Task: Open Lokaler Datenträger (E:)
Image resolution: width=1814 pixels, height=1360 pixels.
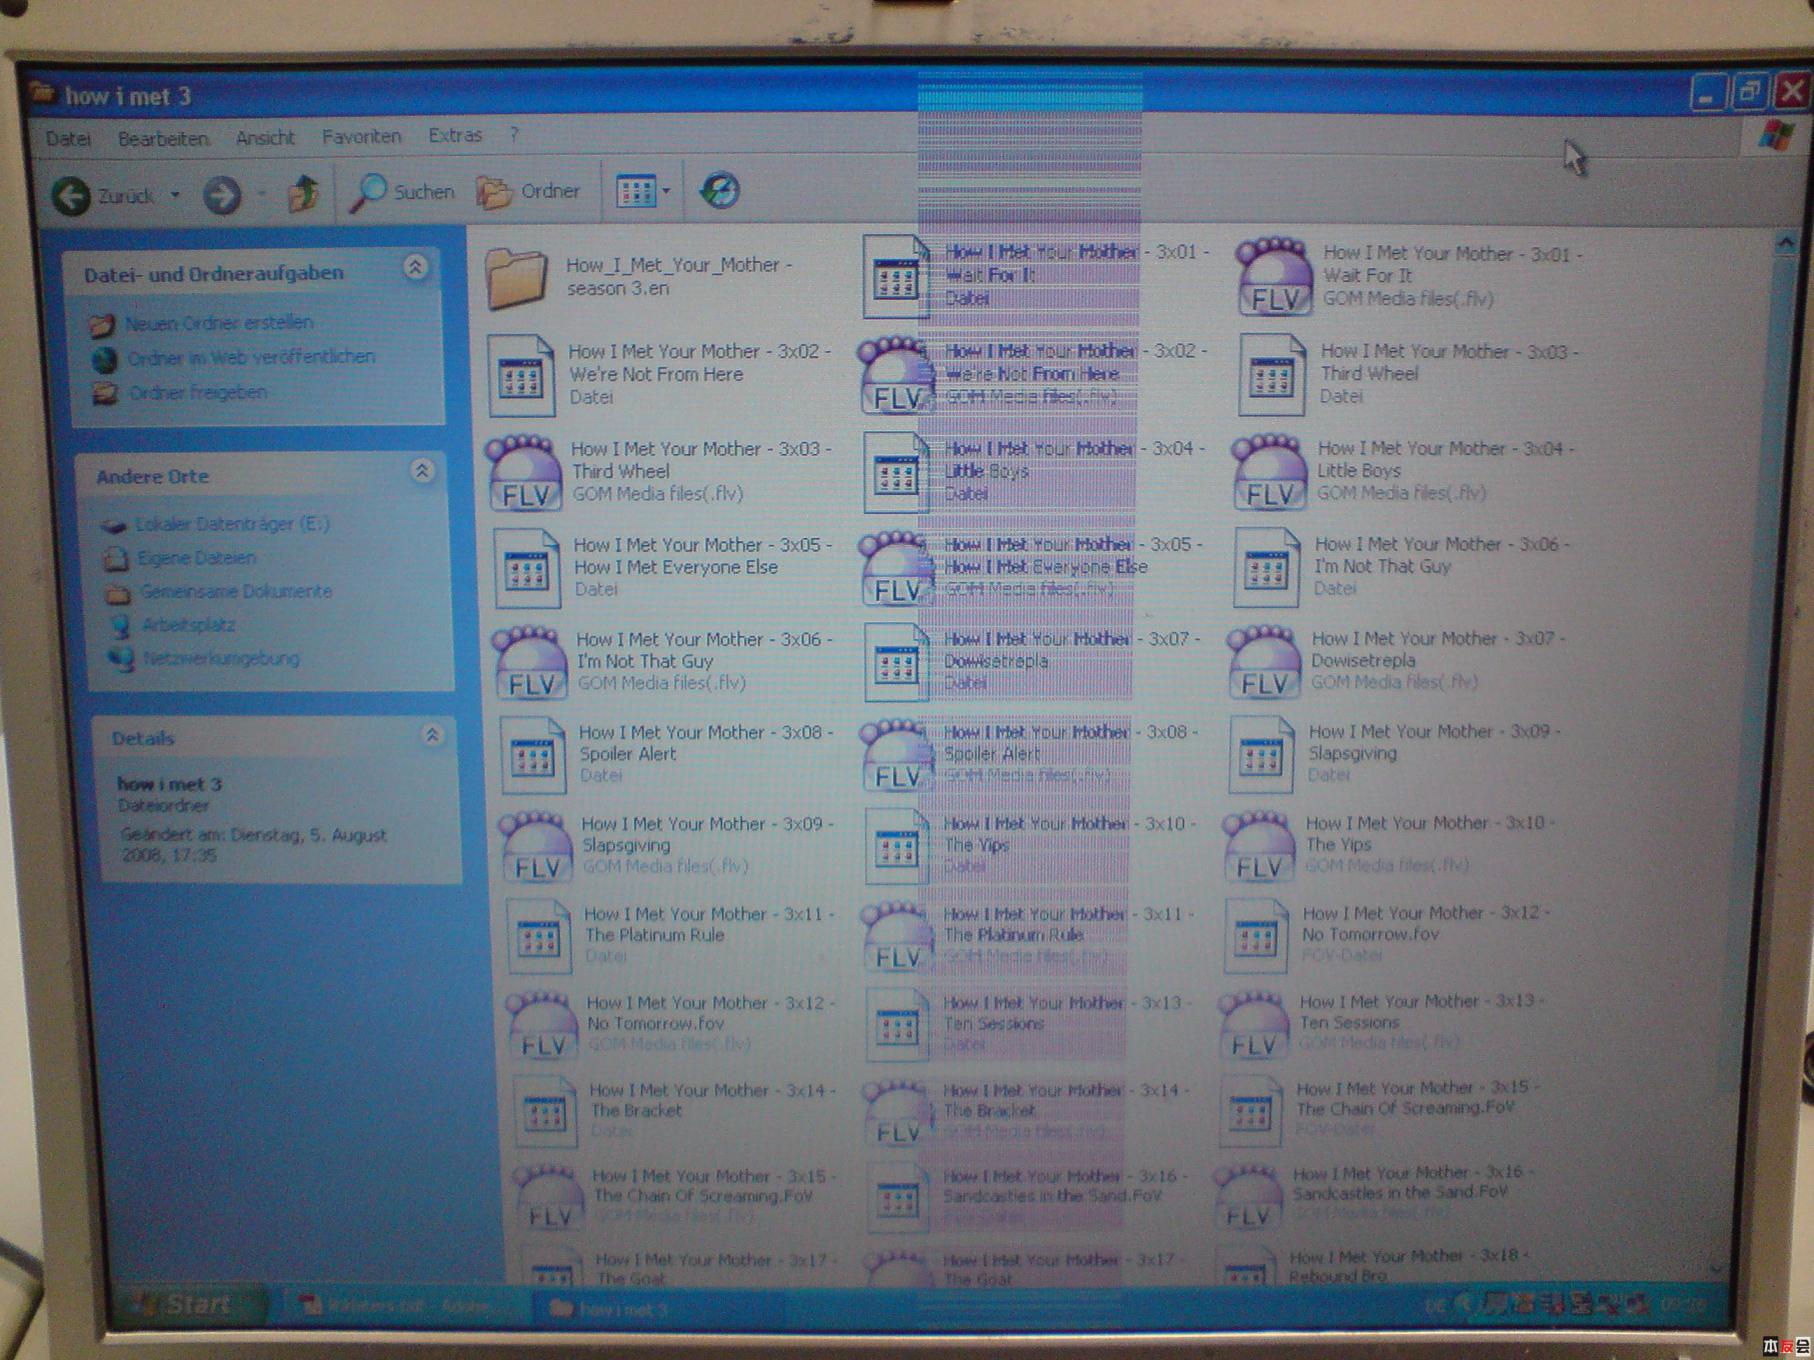Action: tap(232, 524)
